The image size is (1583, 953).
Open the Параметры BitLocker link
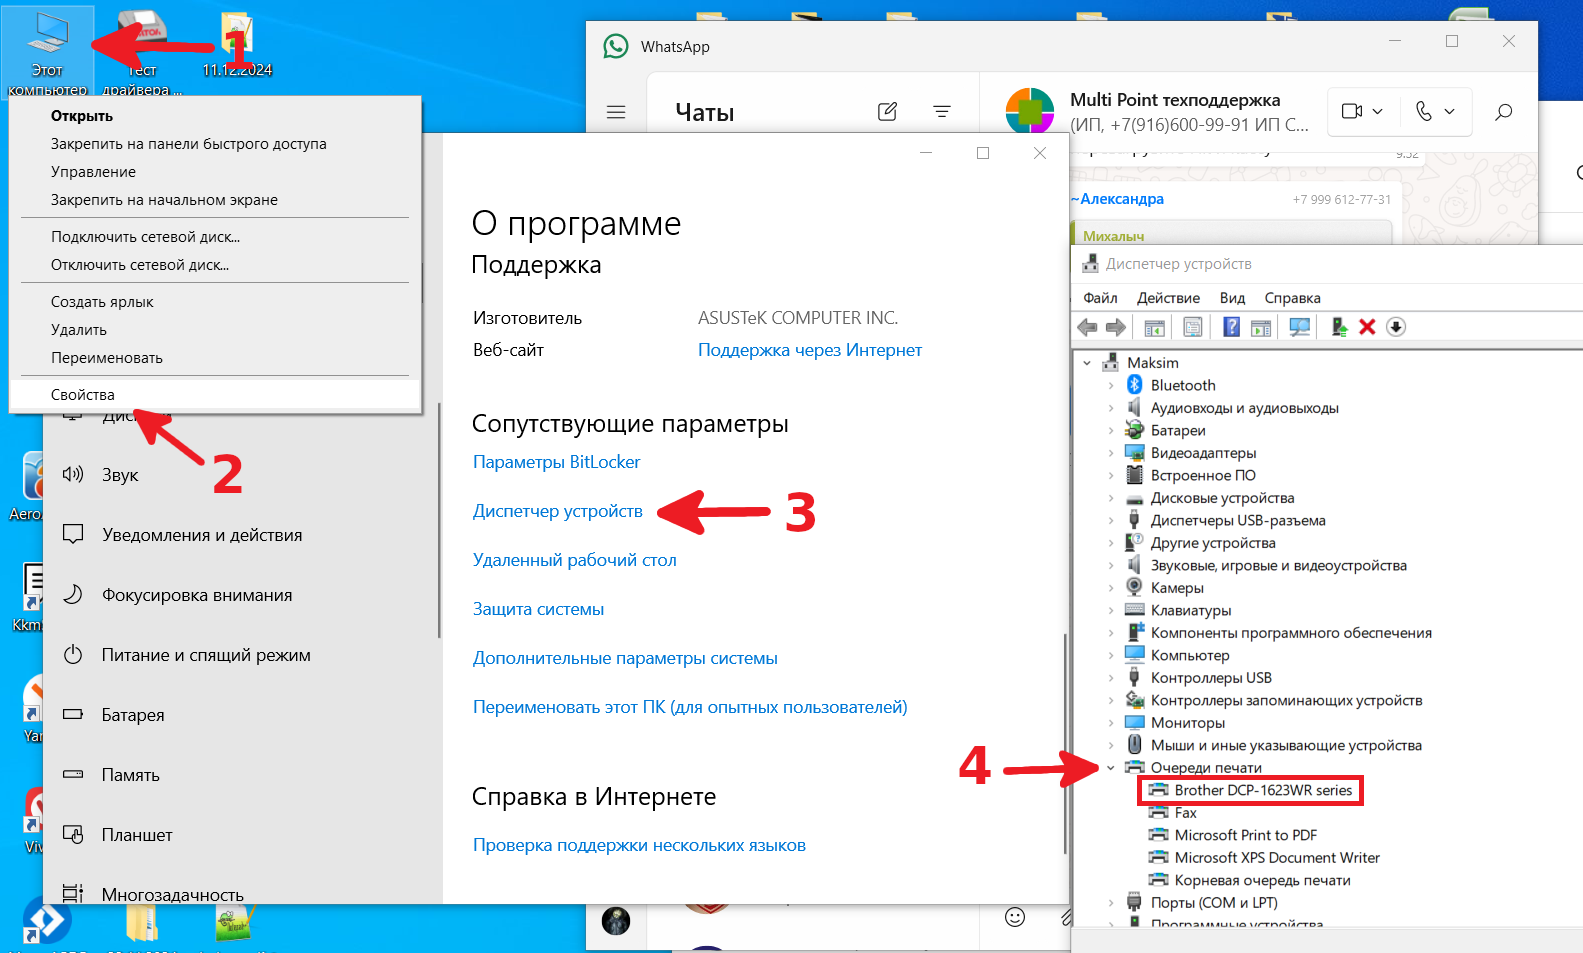[x=556, y=462]
